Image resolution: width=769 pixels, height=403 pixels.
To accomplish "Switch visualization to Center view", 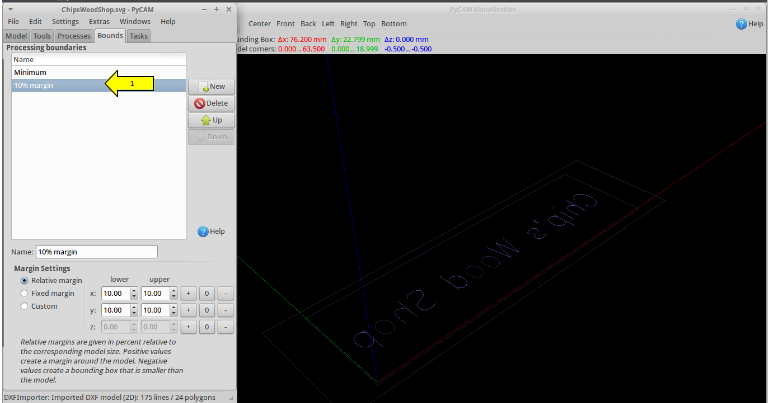I will pos(259,24).
